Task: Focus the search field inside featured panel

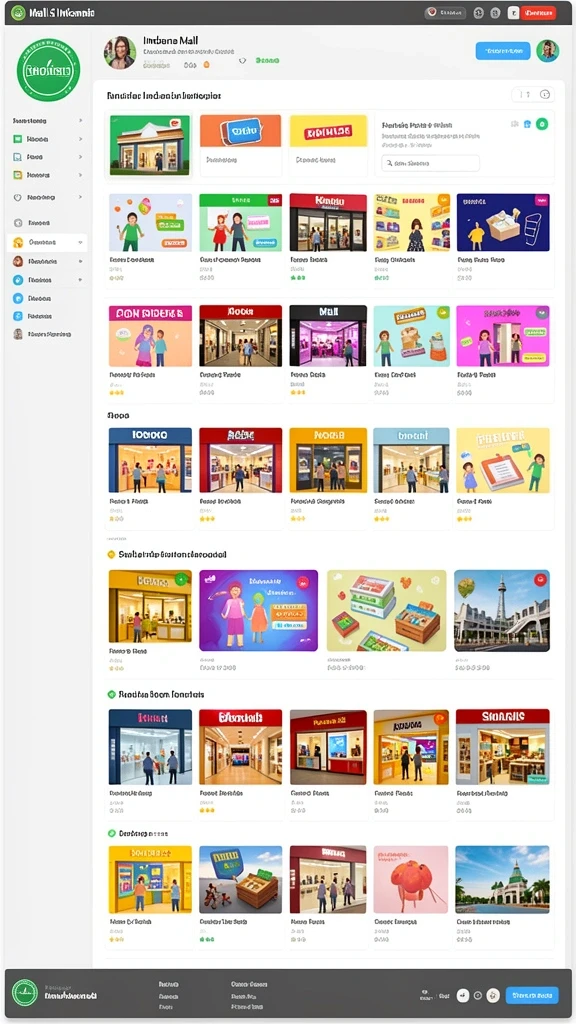Action: 430,163
